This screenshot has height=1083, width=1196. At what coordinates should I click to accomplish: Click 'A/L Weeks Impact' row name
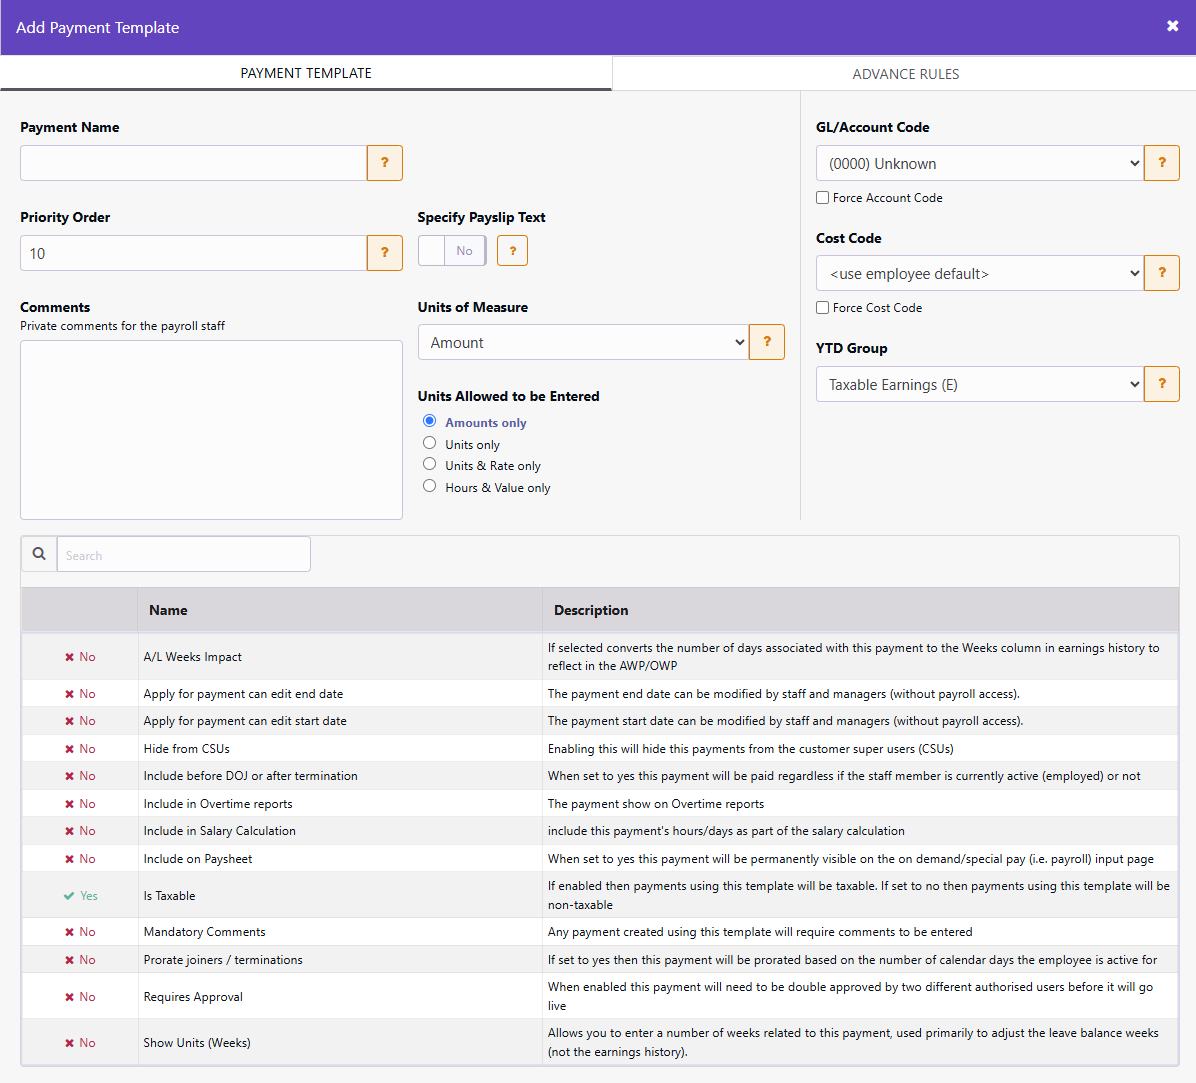192,657
